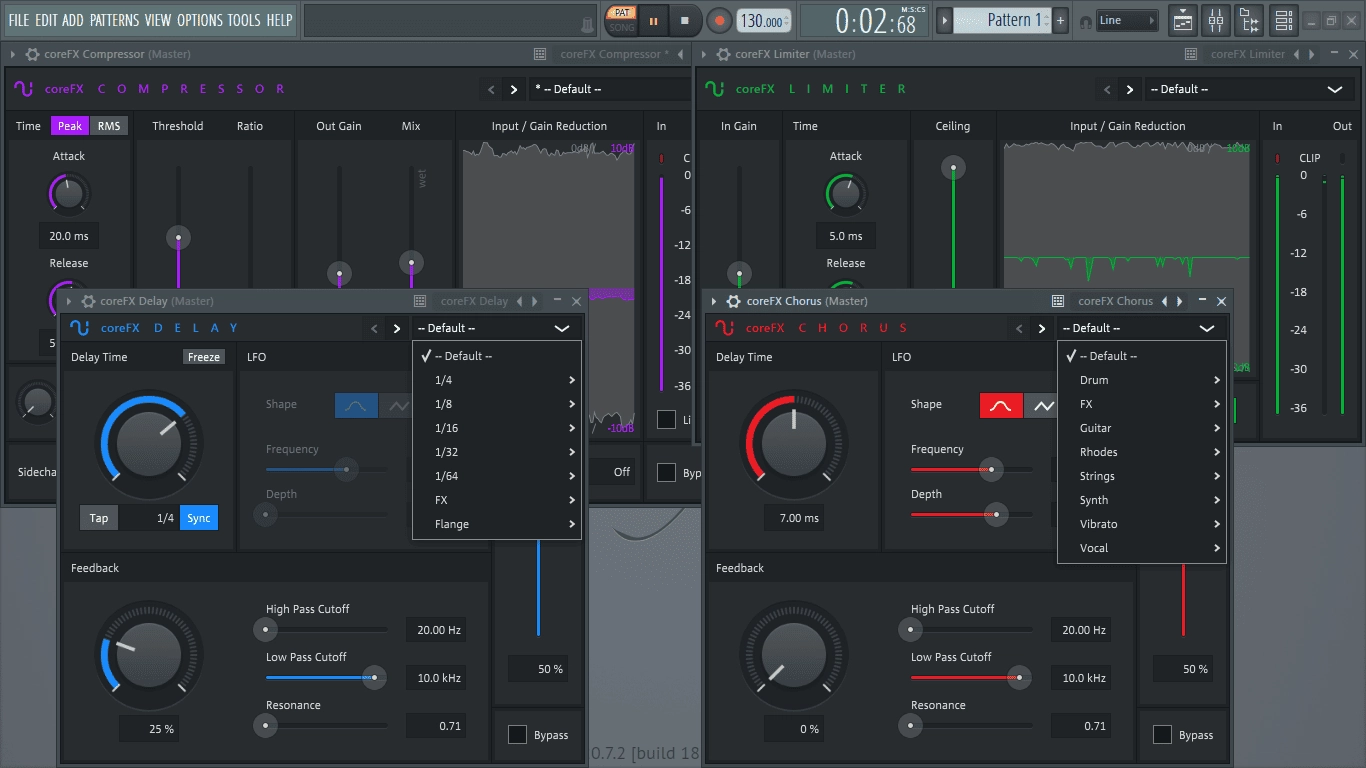Switch to SONG mode
The width and height of the screenshot is (1366, 768).
(x=622, y=27)
